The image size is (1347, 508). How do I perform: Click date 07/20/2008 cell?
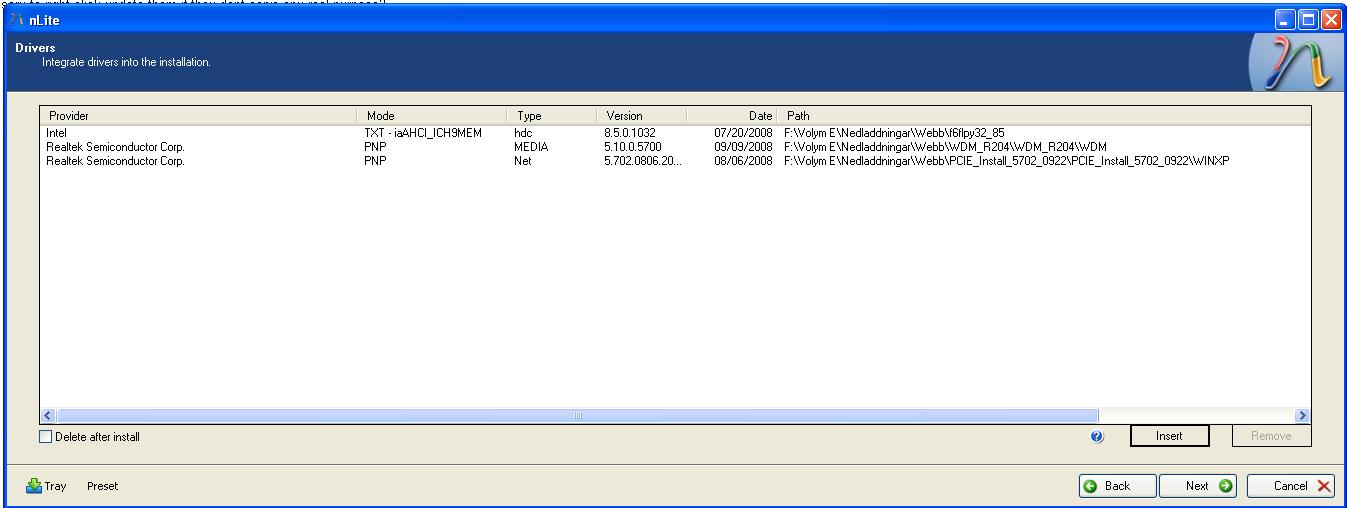(x=743, y=132)
